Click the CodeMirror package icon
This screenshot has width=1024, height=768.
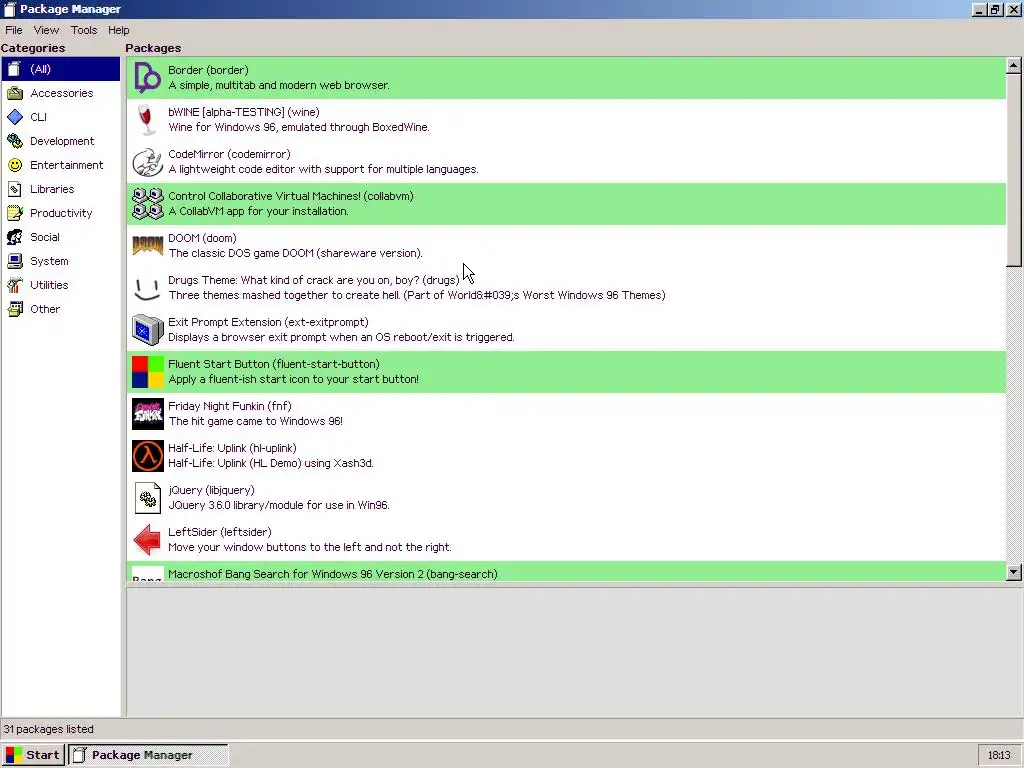[x=148, y=162]
